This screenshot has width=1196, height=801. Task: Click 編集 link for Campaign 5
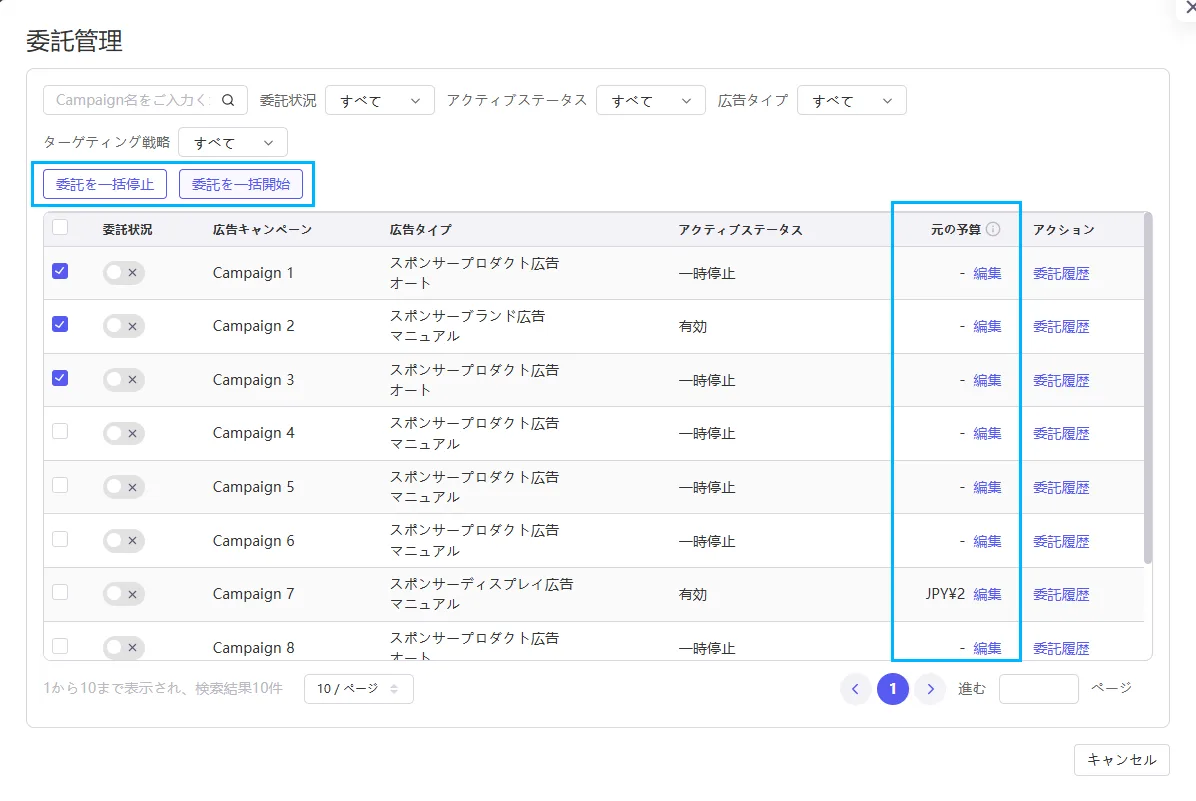pyautogui.click(x=987, y=487)
